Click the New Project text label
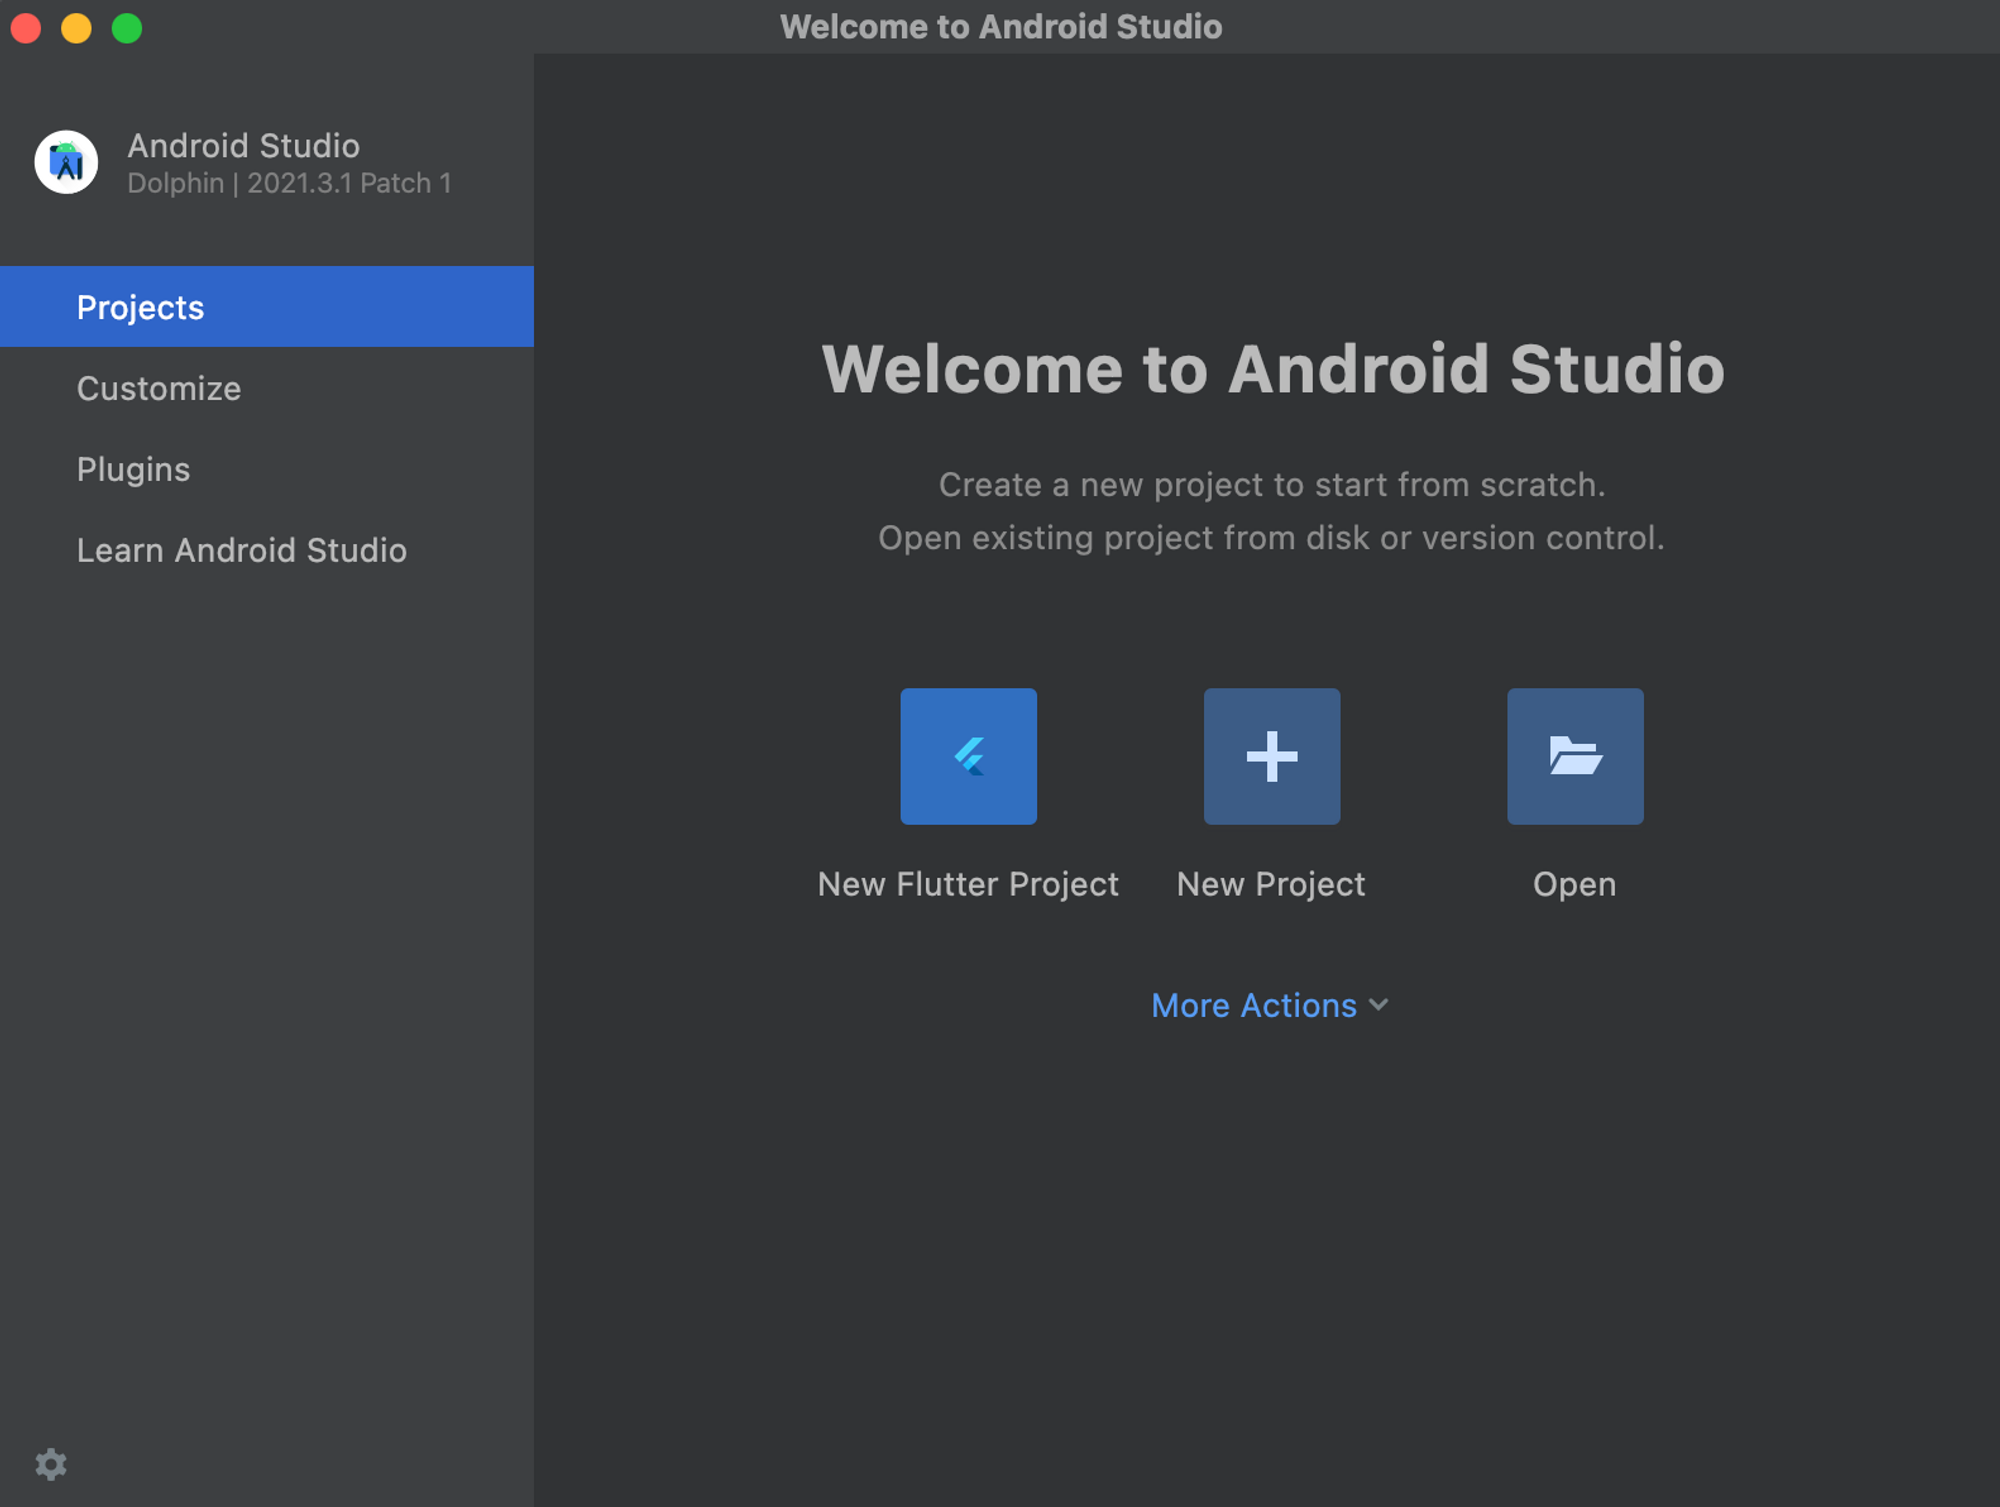This screenshot has height=1507, width=2000. pyautogui.click(x=1270, y=884)
